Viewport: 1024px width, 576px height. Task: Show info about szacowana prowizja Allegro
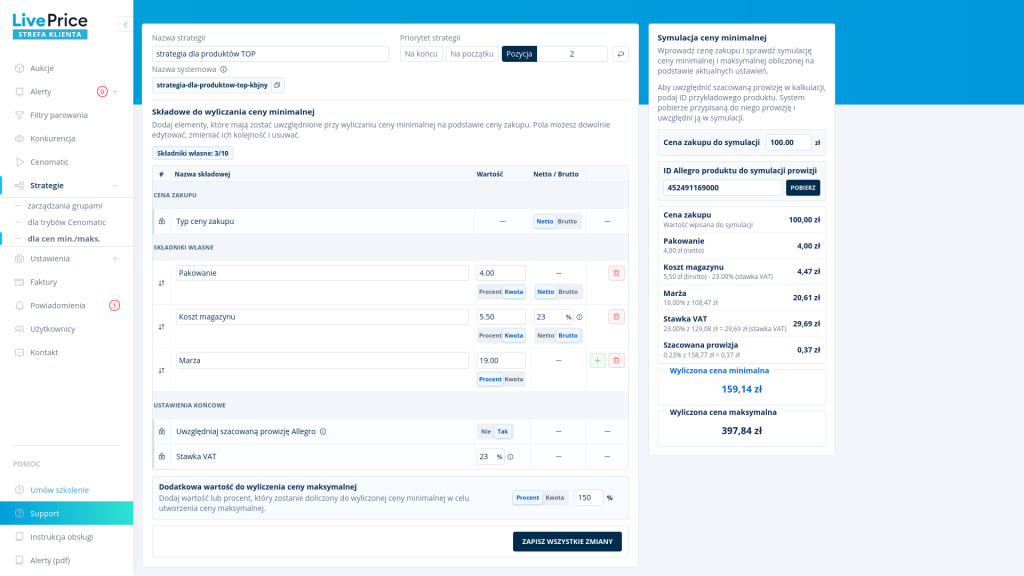(323, 432)
